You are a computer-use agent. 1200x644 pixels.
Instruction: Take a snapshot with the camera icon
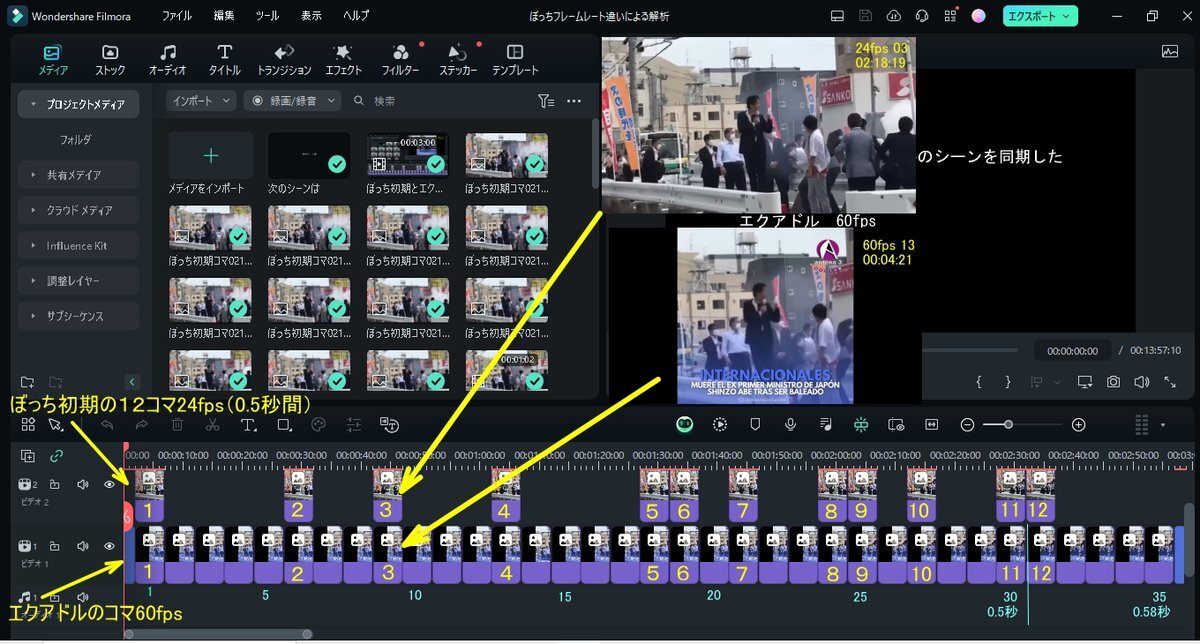pyautogui.click(x=1113, y=382)
